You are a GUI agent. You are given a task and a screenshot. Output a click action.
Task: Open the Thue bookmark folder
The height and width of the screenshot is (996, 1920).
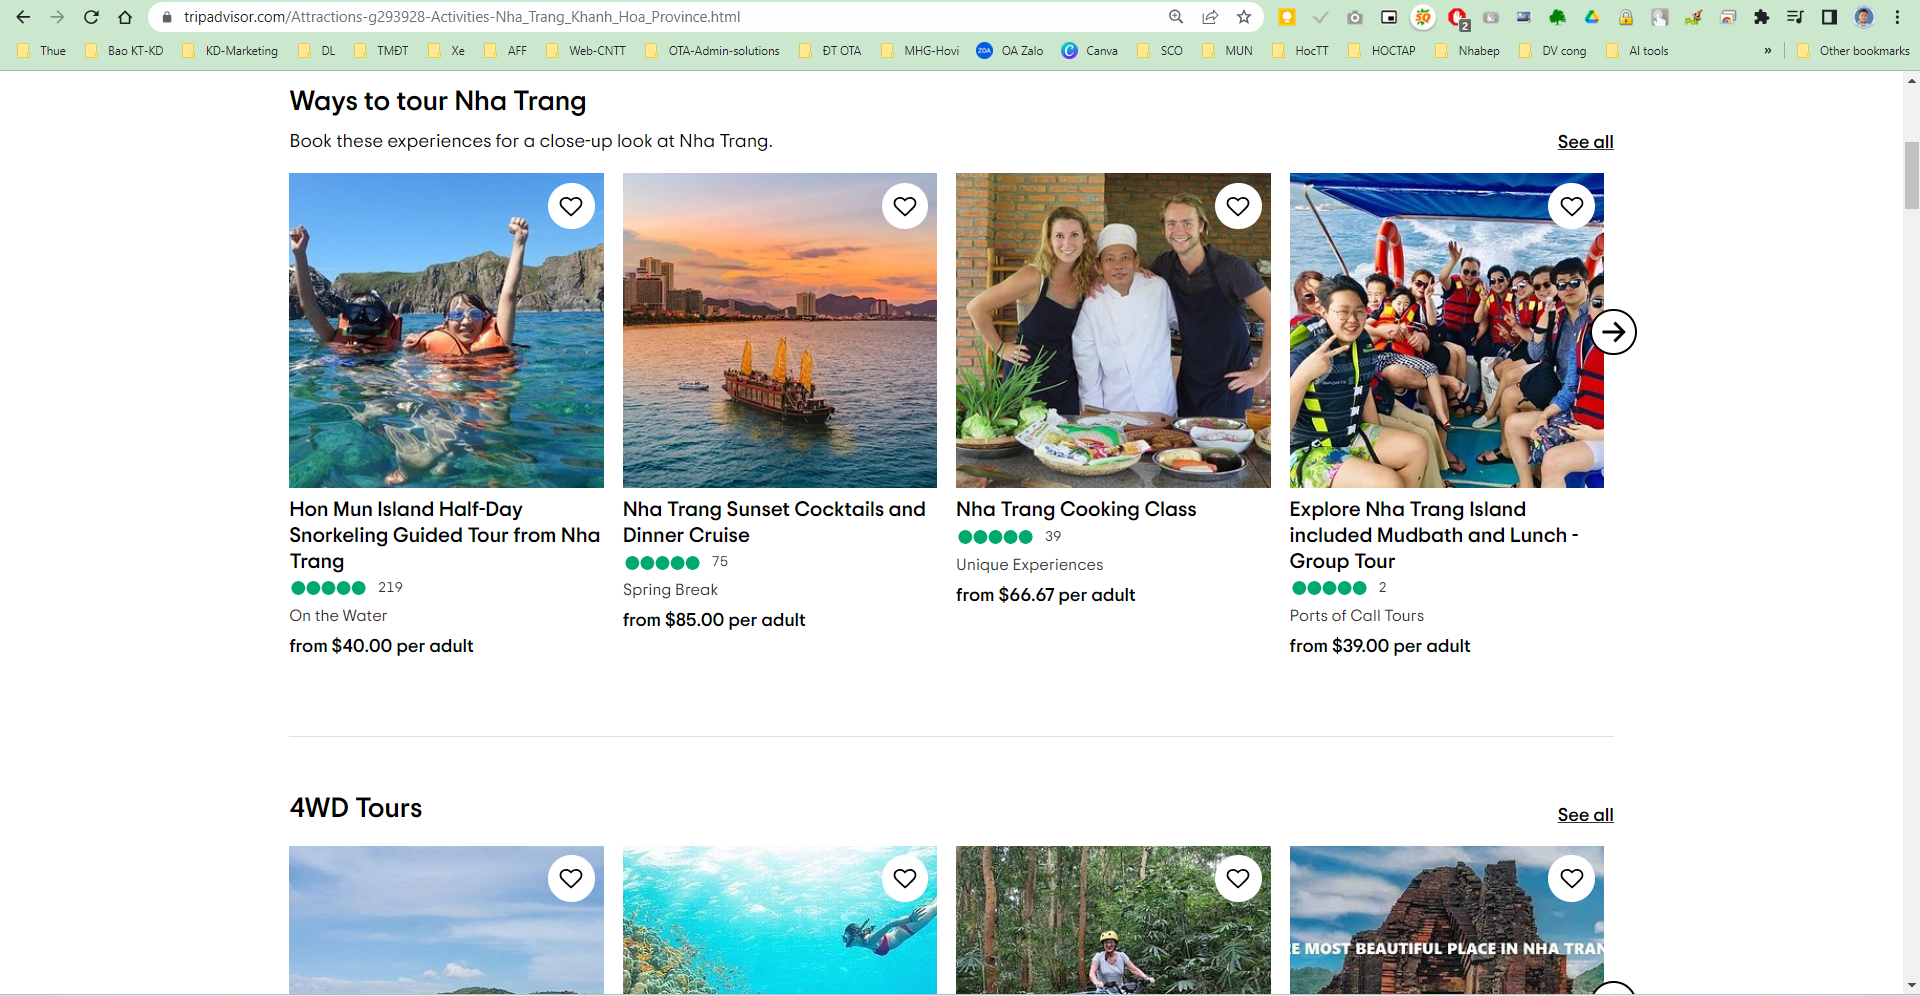[42, 51]
